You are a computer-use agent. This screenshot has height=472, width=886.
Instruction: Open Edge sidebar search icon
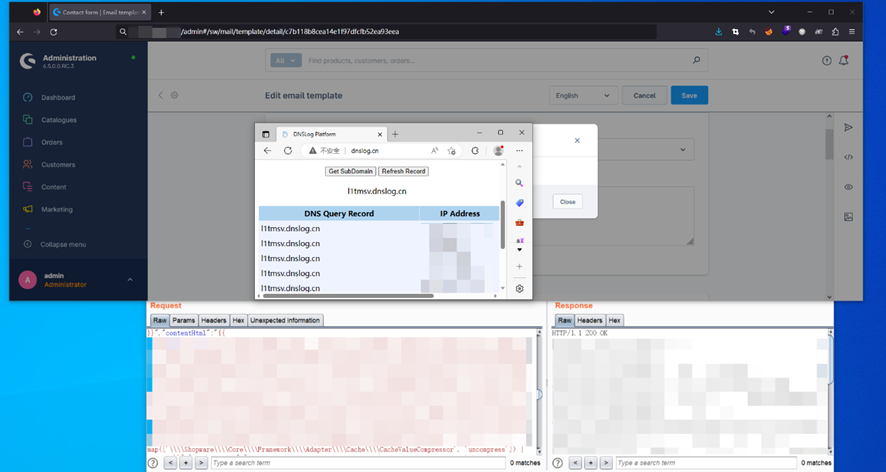519,183
